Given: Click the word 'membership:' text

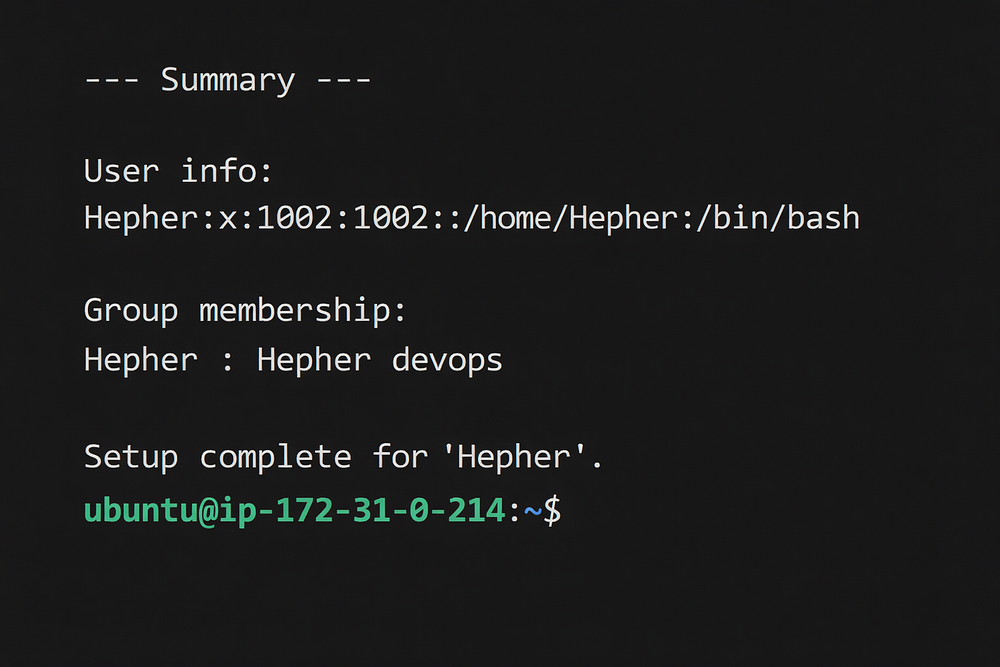Looking at the screenshot, I should click(302, 312).
